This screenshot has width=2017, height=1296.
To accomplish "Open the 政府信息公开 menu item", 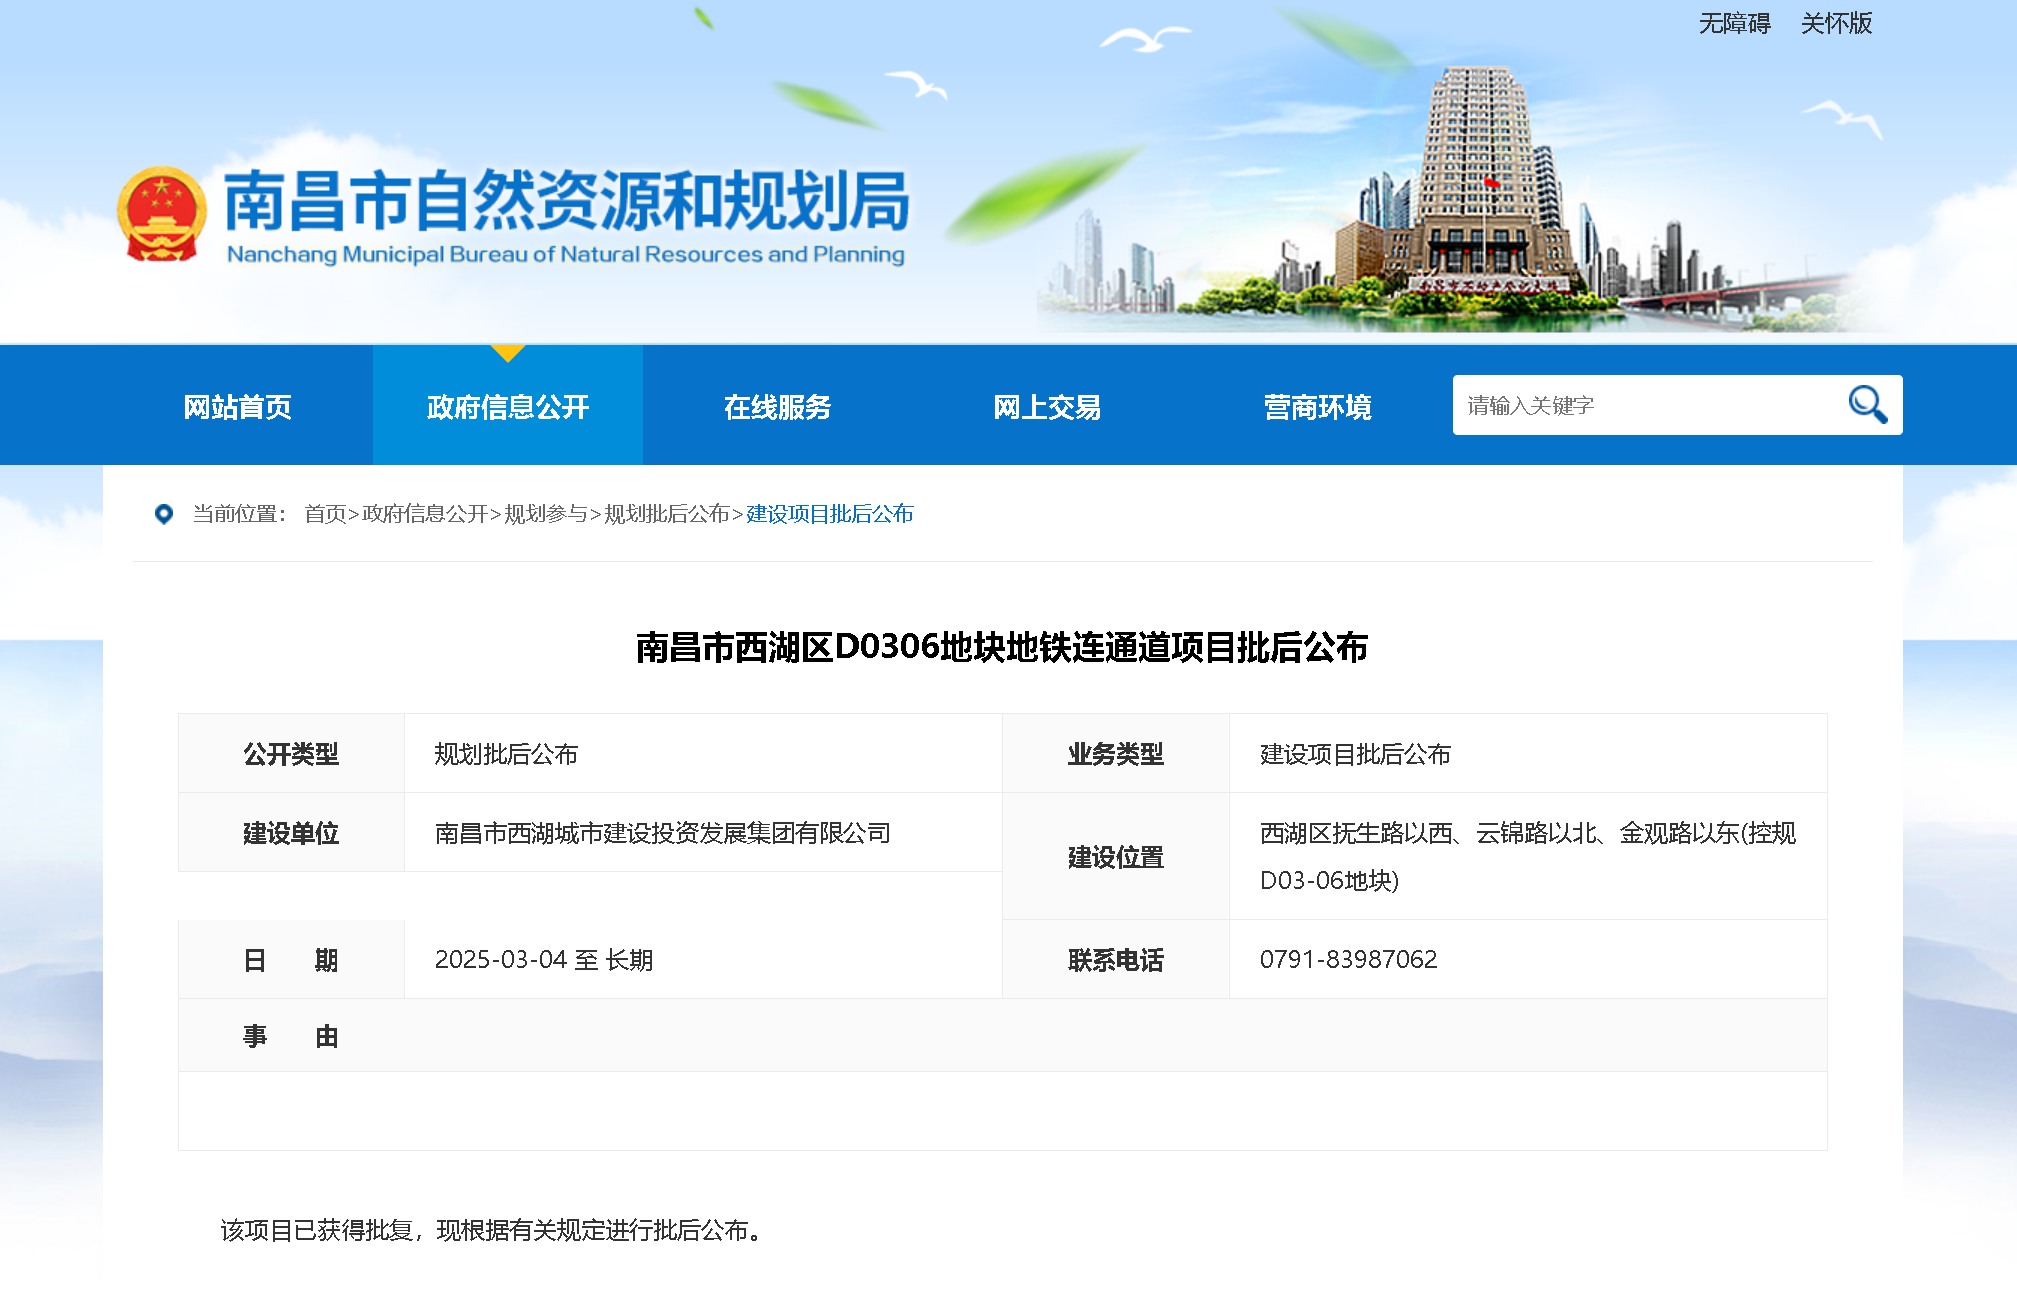I will click(x=508, y=407).
